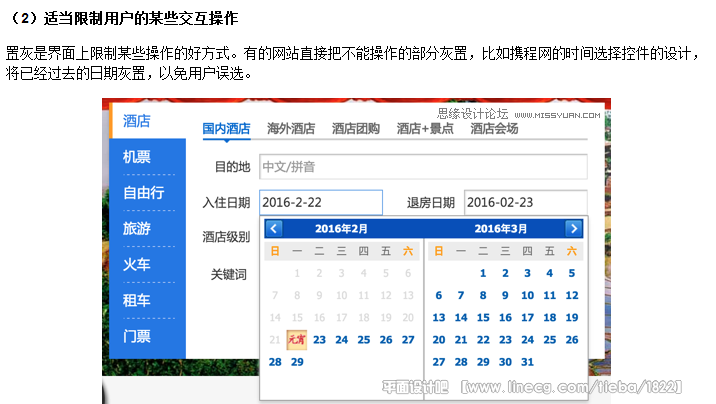716x404 pixels.
Task: Open the 酒店会场 tab
Action: click(494, 129)
